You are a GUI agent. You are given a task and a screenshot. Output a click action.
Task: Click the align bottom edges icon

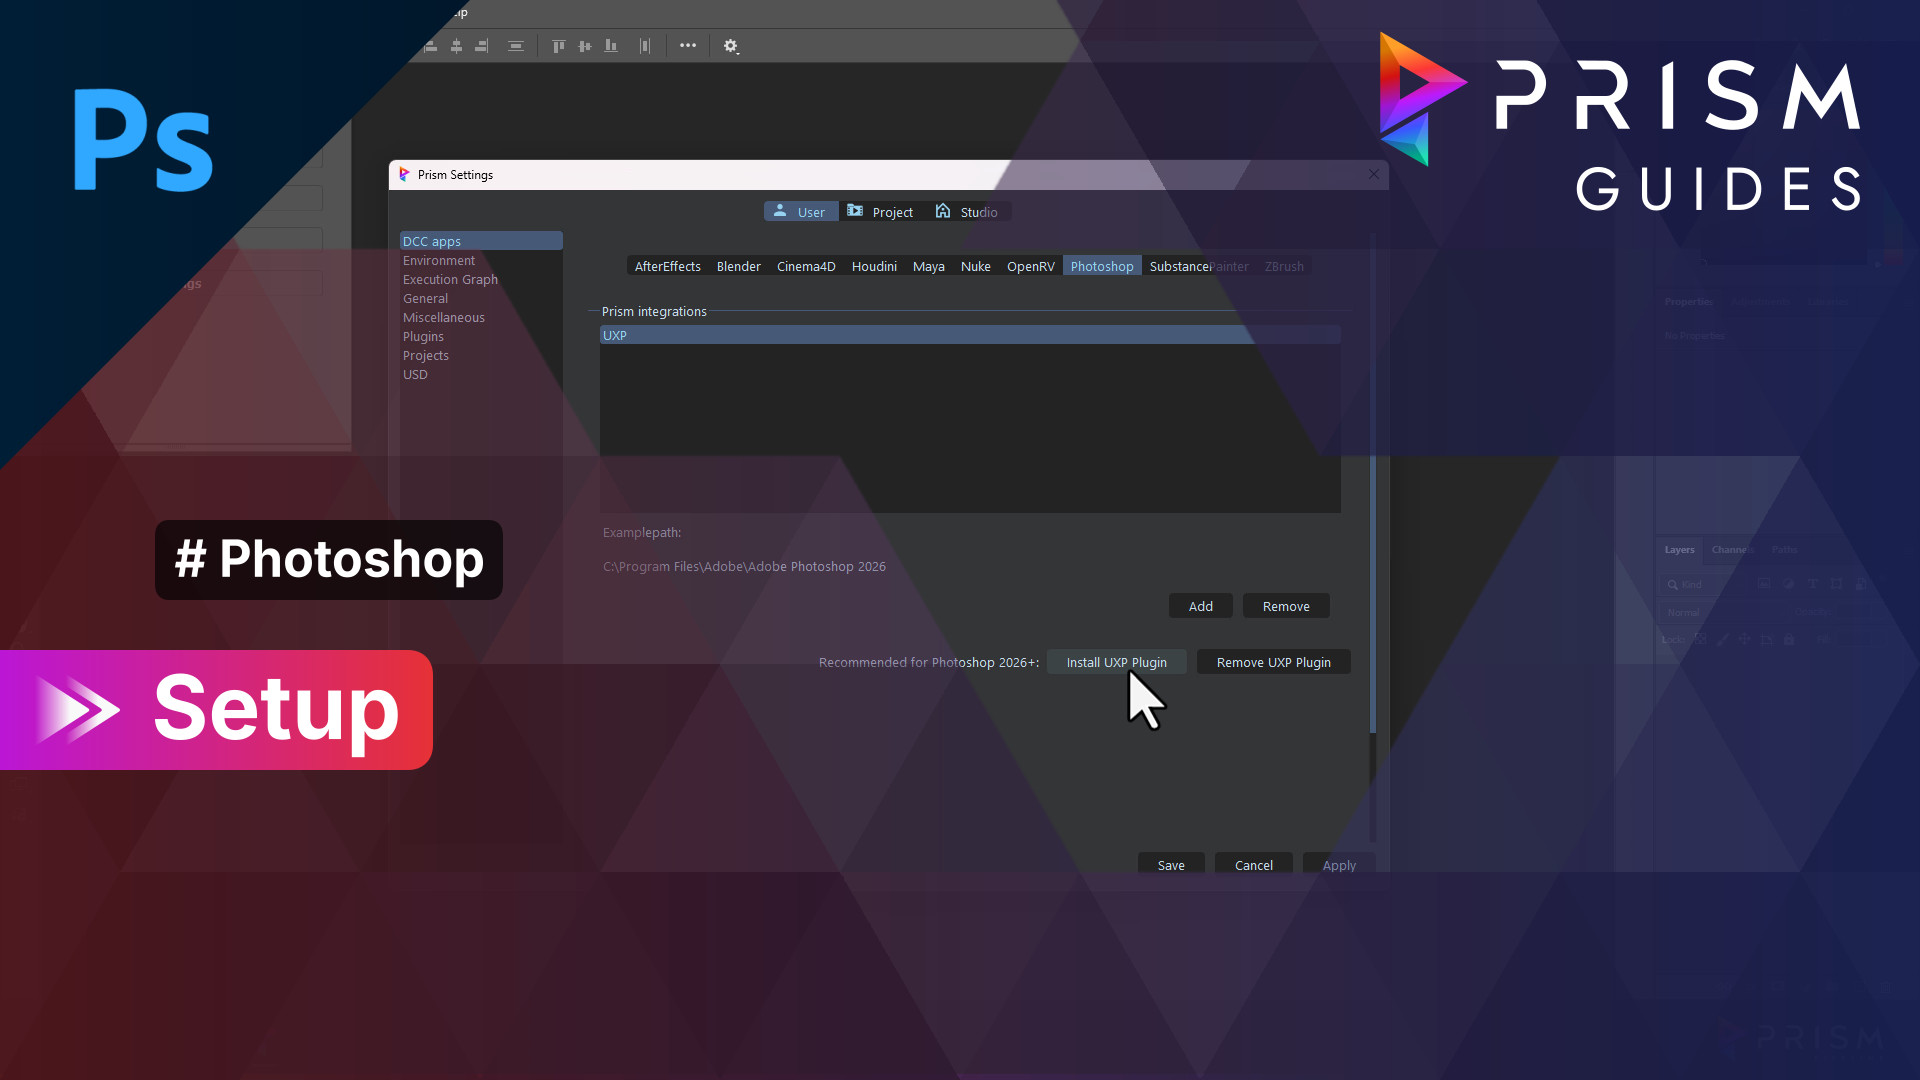click(x=610, y=46)
